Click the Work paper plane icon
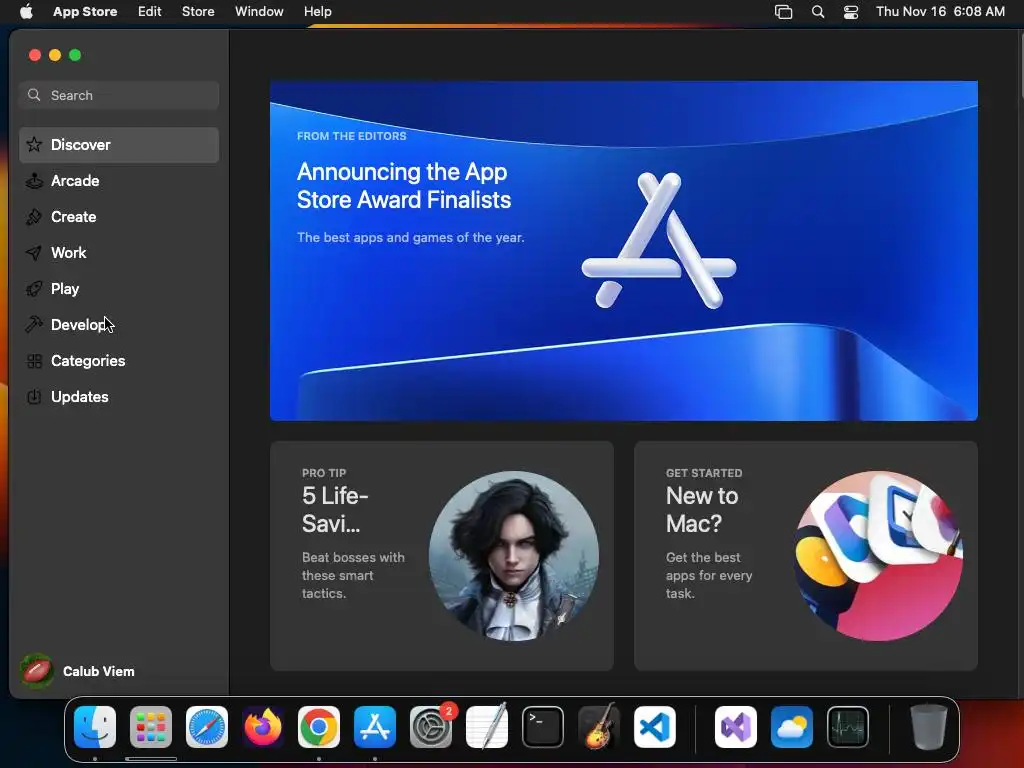 coord(34,253)
